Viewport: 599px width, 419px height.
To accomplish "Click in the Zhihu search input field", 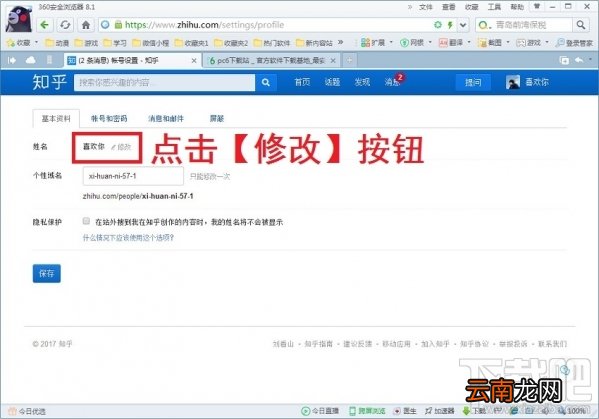I will coord(165,83).
